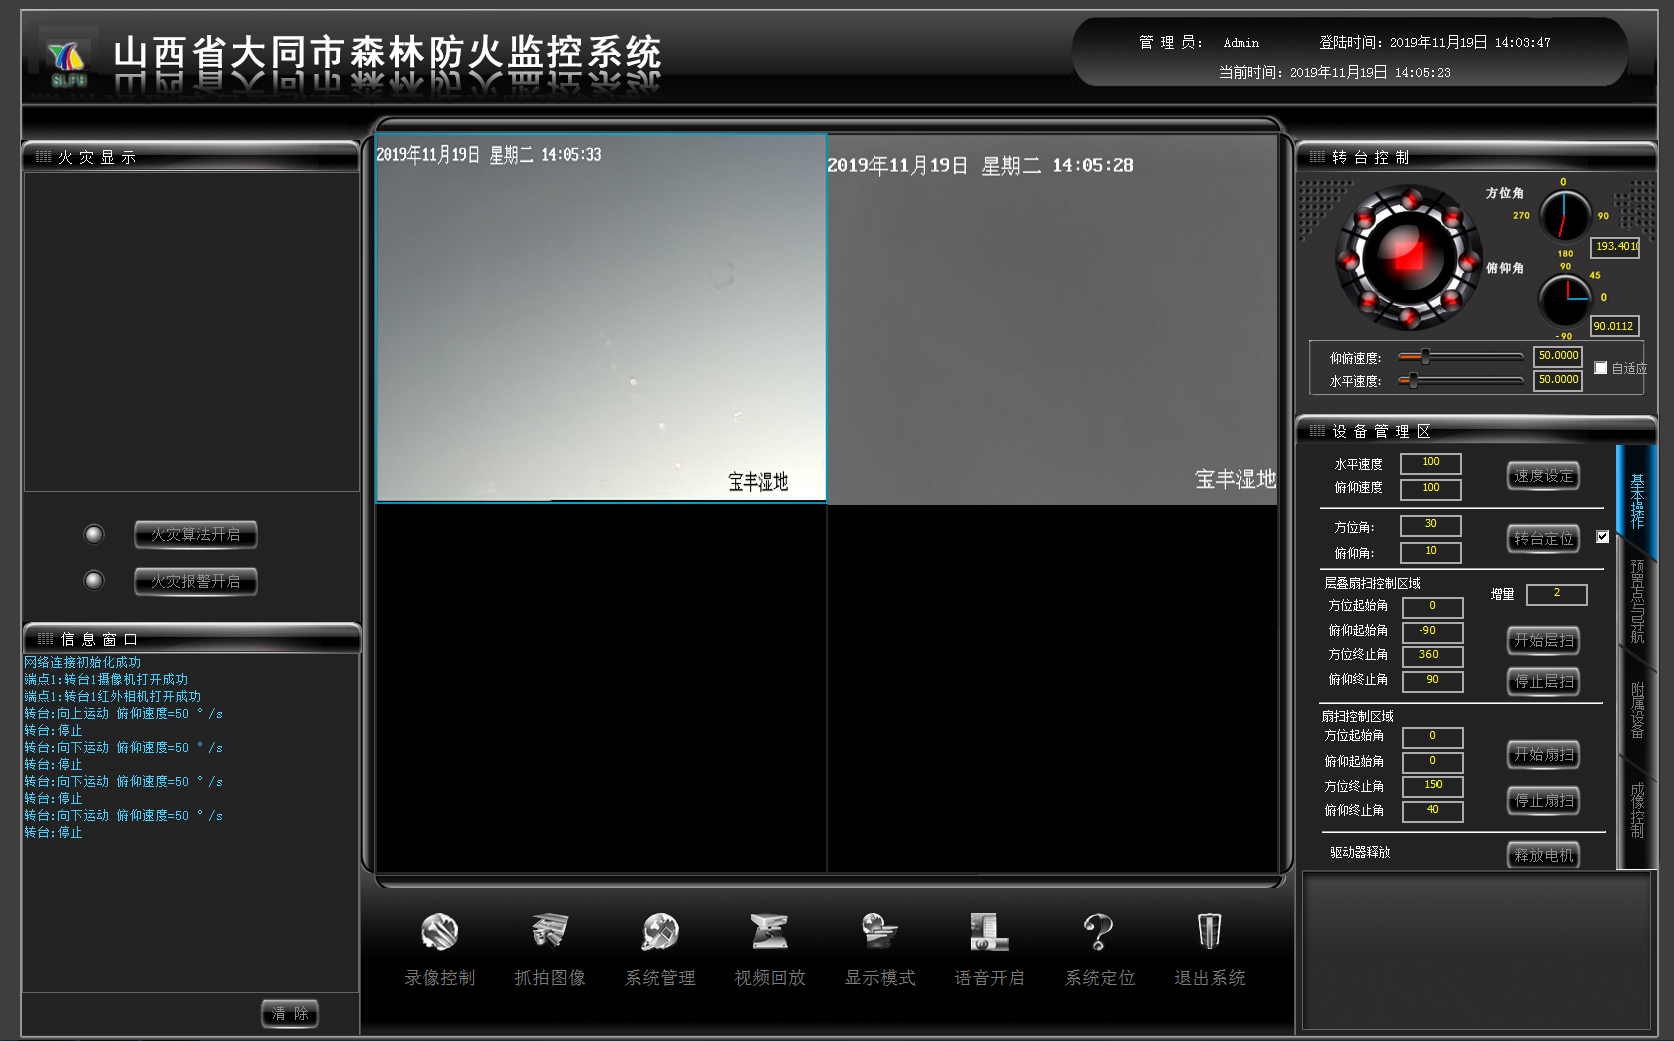Open the 录像控制 recording control icon

tap(439, 932)
